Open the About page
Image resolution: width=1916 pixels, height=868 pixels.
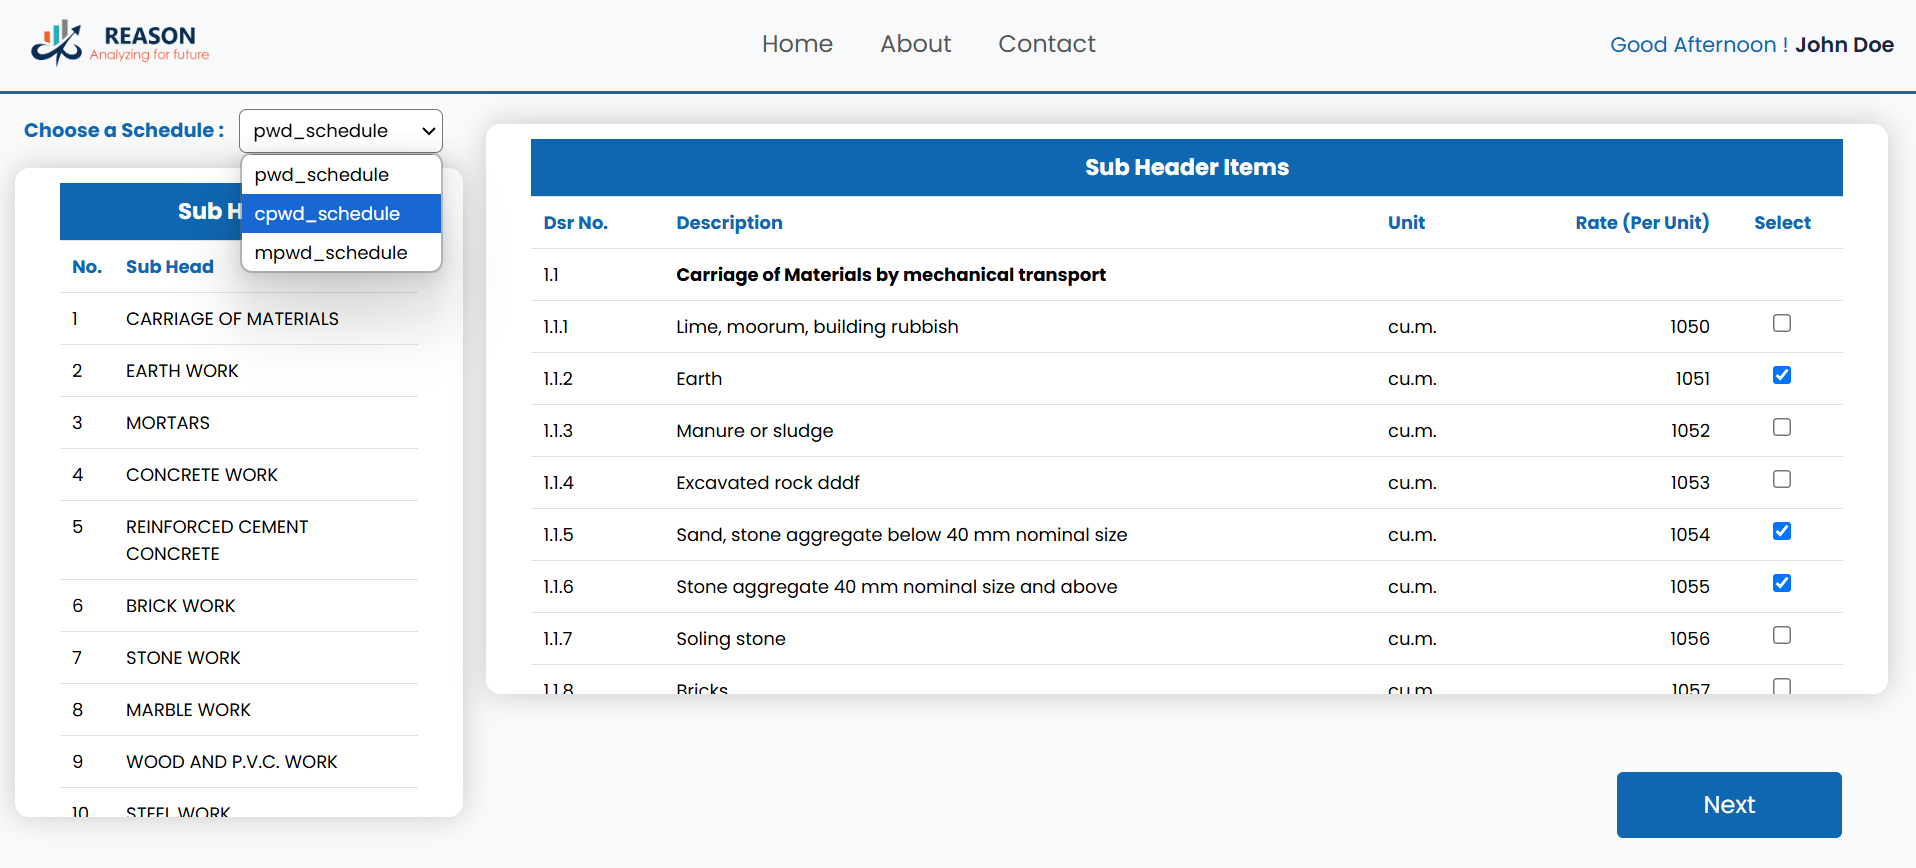[915, 44]
